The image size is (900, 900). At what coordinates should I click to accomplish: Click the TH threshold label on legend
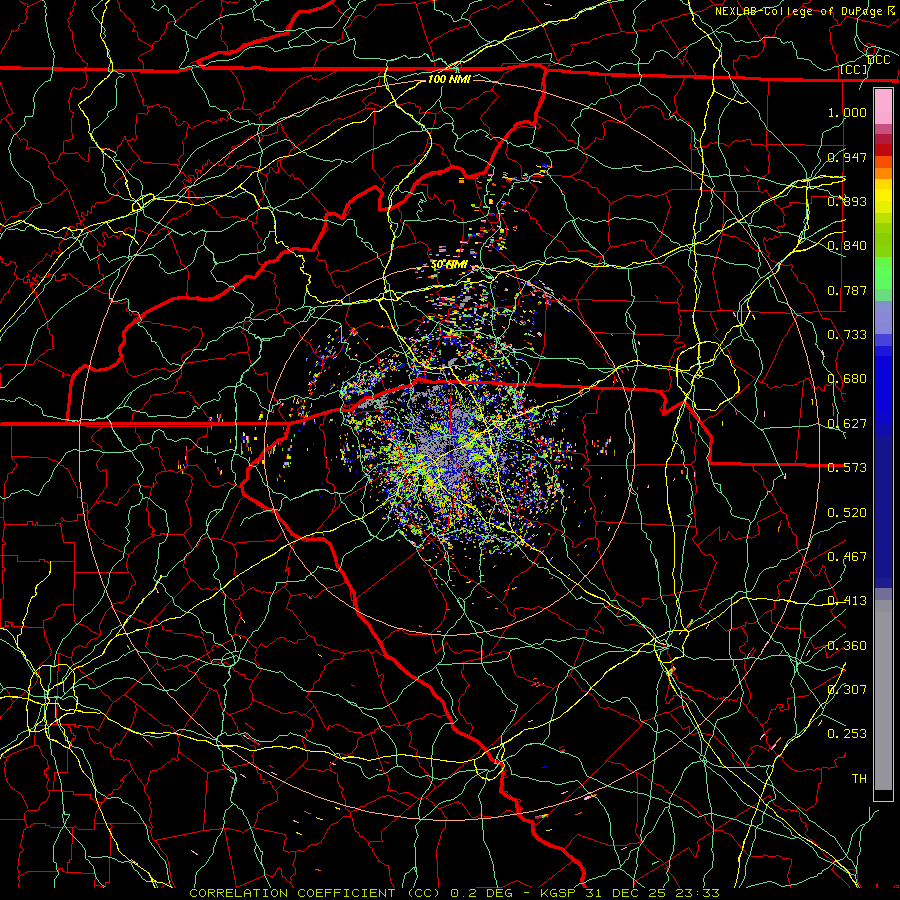click(x=859, y=778)
